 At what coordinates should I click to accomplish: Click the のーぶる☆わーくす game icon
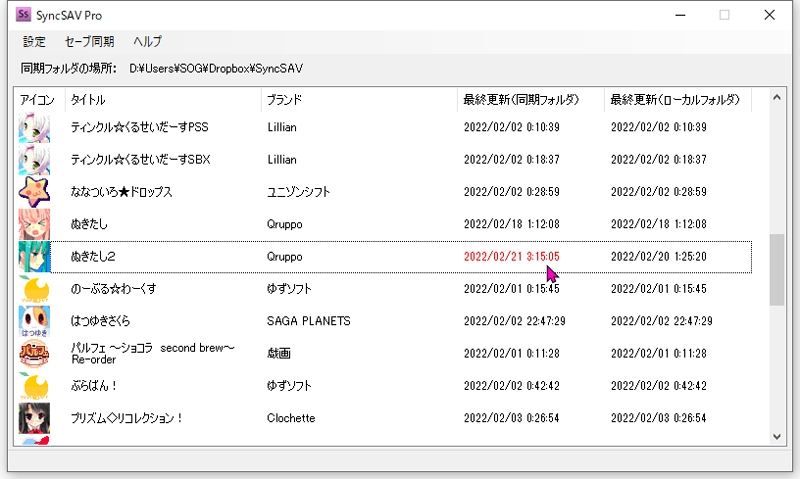(34, 289)
